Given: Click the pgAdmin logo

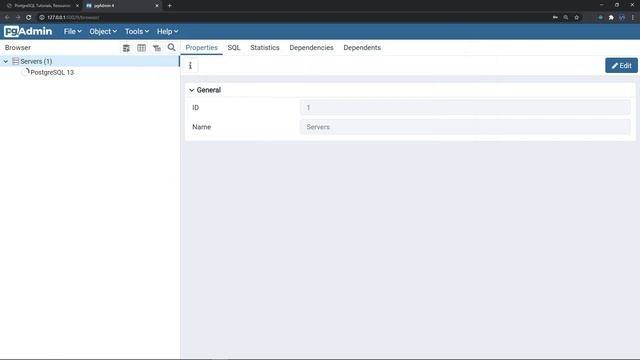Looking at the screenshot, I should coord(28,31).
